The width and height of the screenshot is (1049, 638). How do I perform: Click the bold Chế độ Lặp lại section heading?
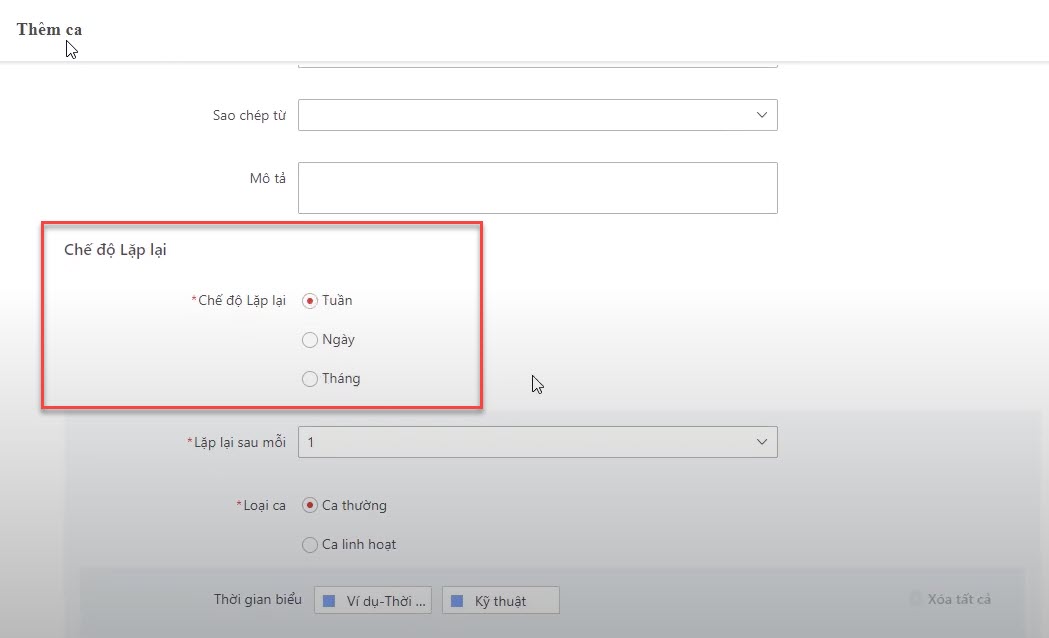click(115, 250)
